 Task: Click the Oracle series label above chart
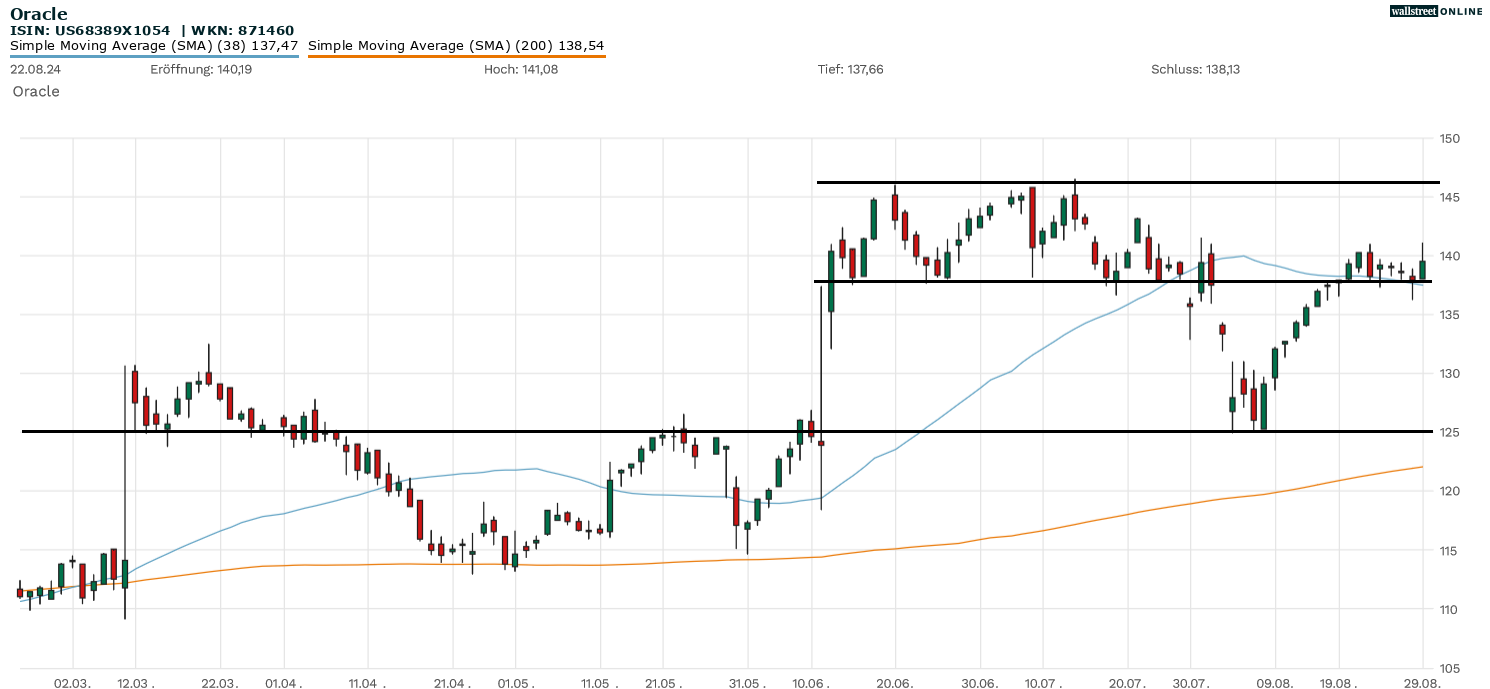coord(36,91)
